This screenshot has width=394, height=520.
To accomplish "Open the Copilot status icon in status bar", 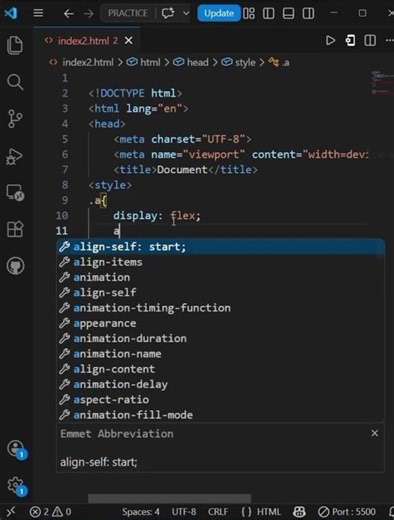I will (x=299, y=512).
